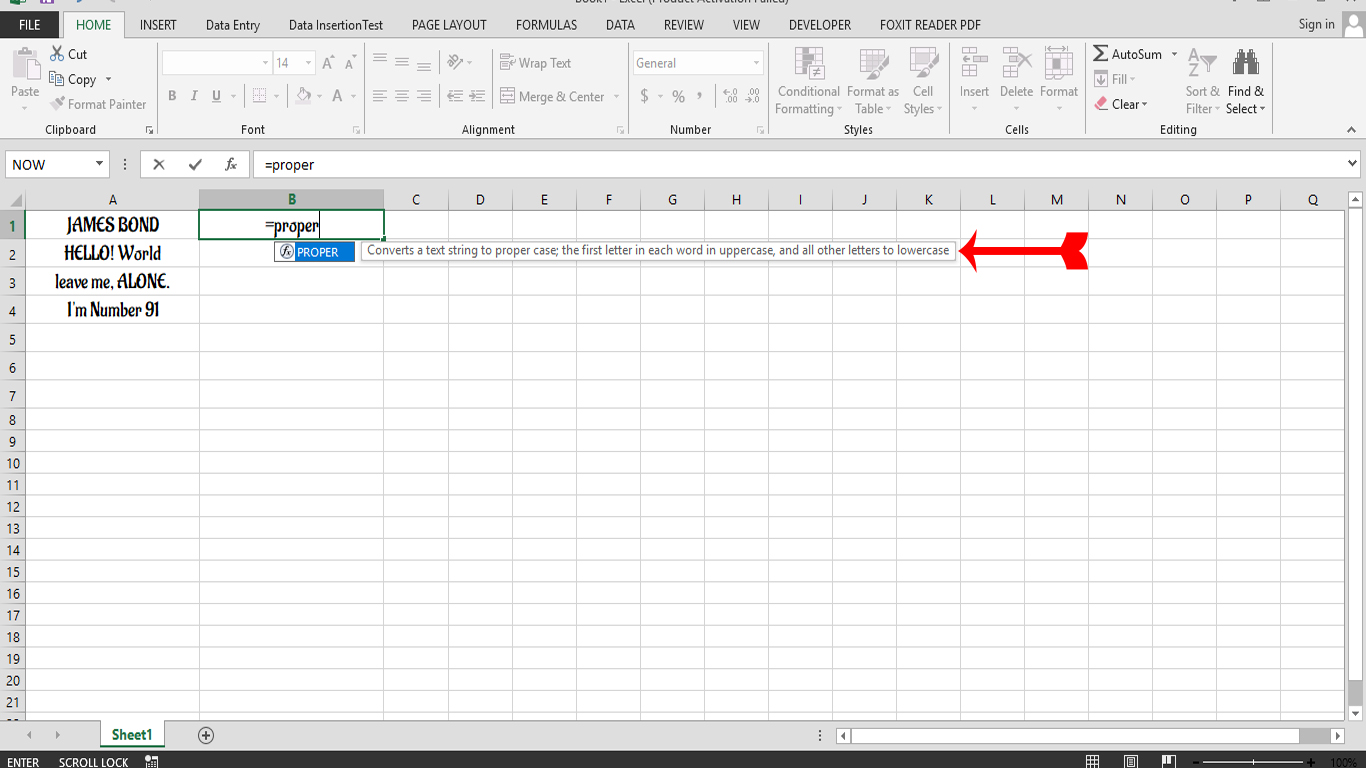
Task: Open Format as Table gallery
Action: coord(873,82)
